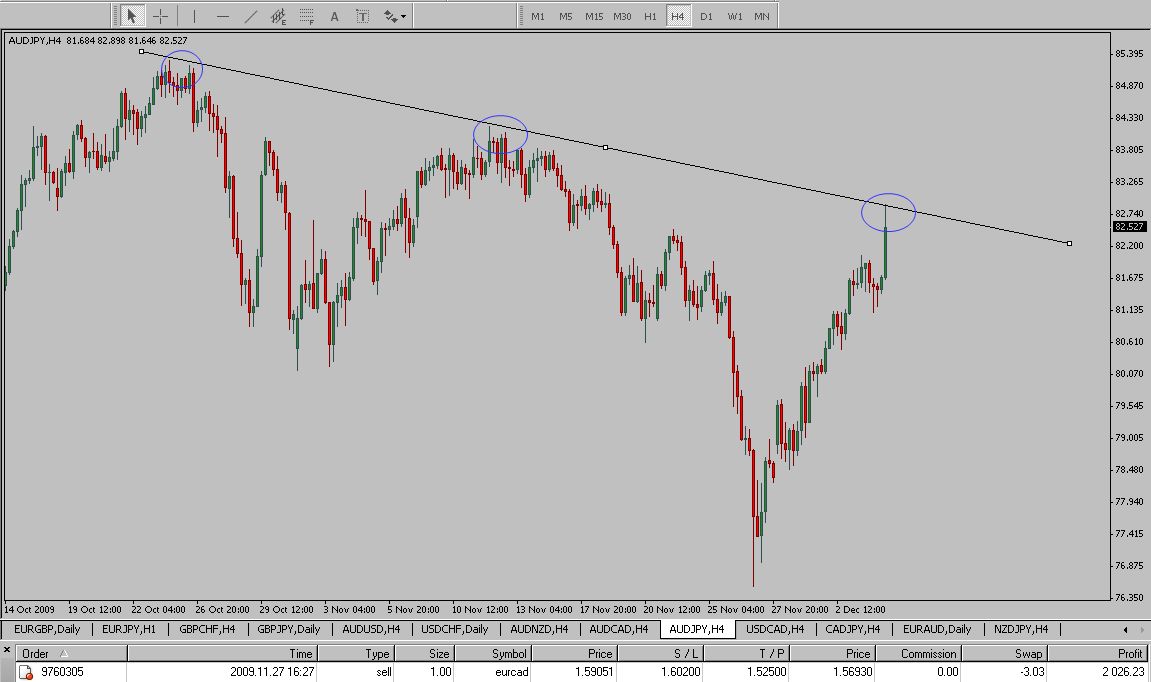Choose the vertical line drawing tool
The height and width of the screenshot is (682, 1151).
[x=194, y=16]
